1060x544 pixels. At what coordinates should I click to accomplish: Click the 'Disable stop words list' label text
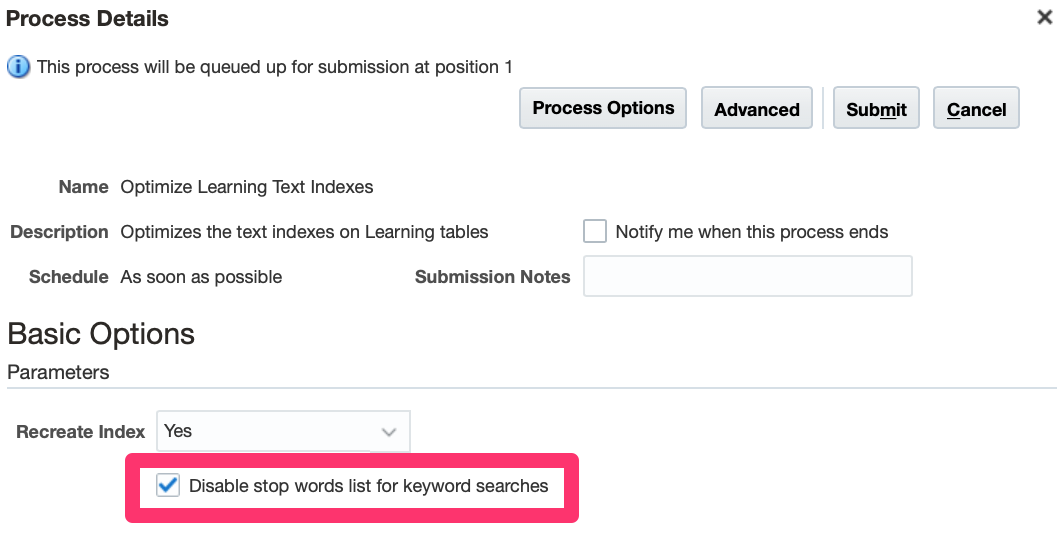pyautogui.click(x=368, y=487)
